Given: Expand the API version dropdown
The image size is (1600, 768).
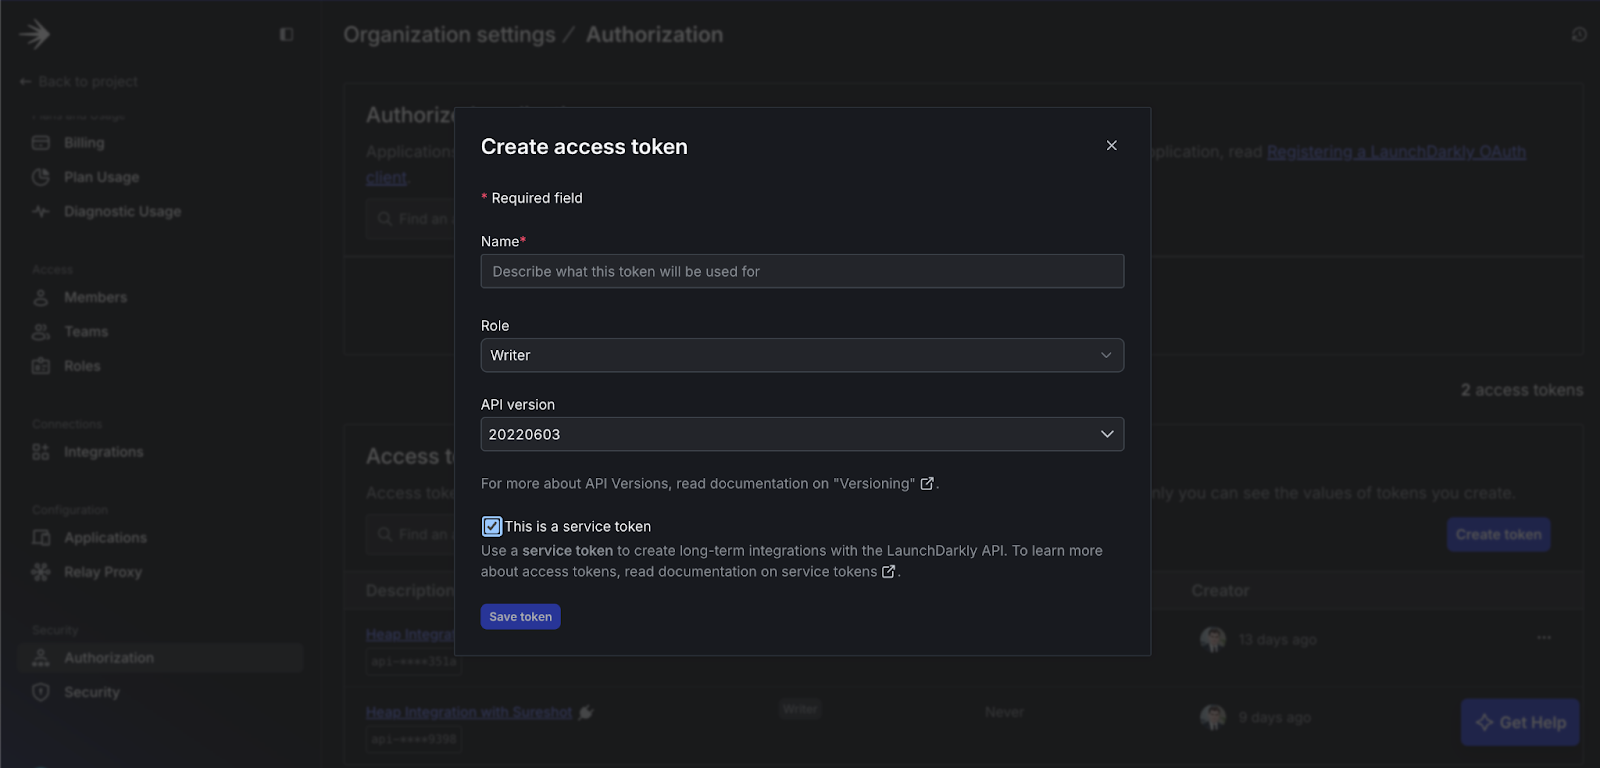Looking at the screenshot, I should pyautogui.click(x=801, y=435).
